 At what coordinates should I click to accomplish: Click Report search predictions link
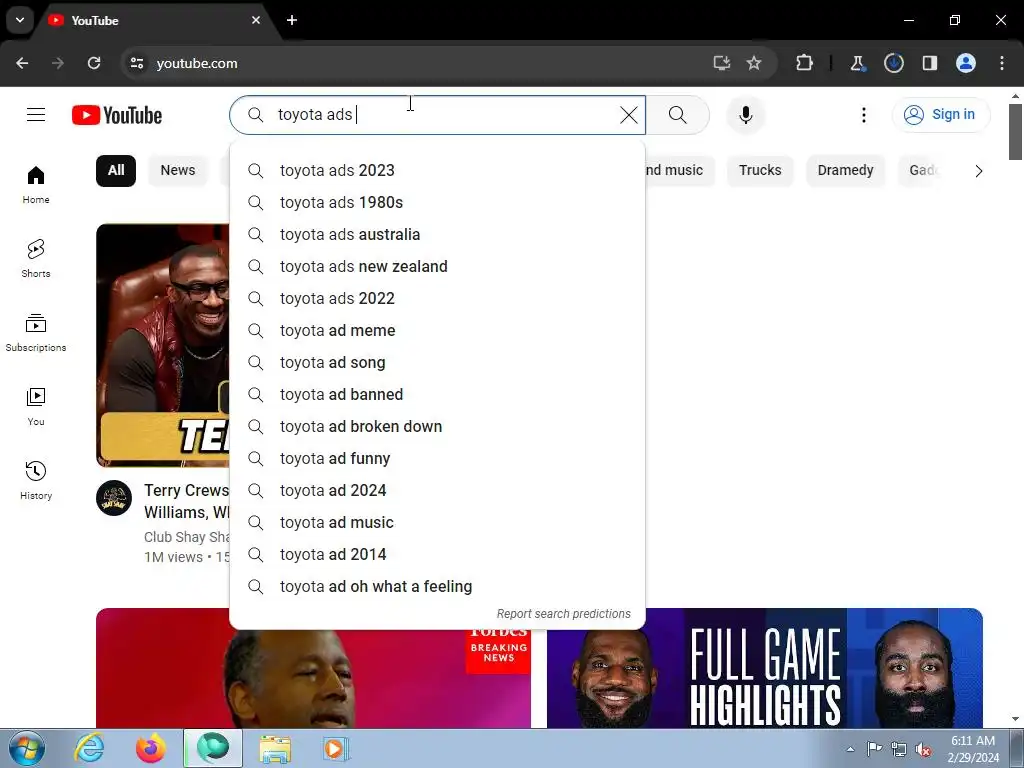(564, 614)
